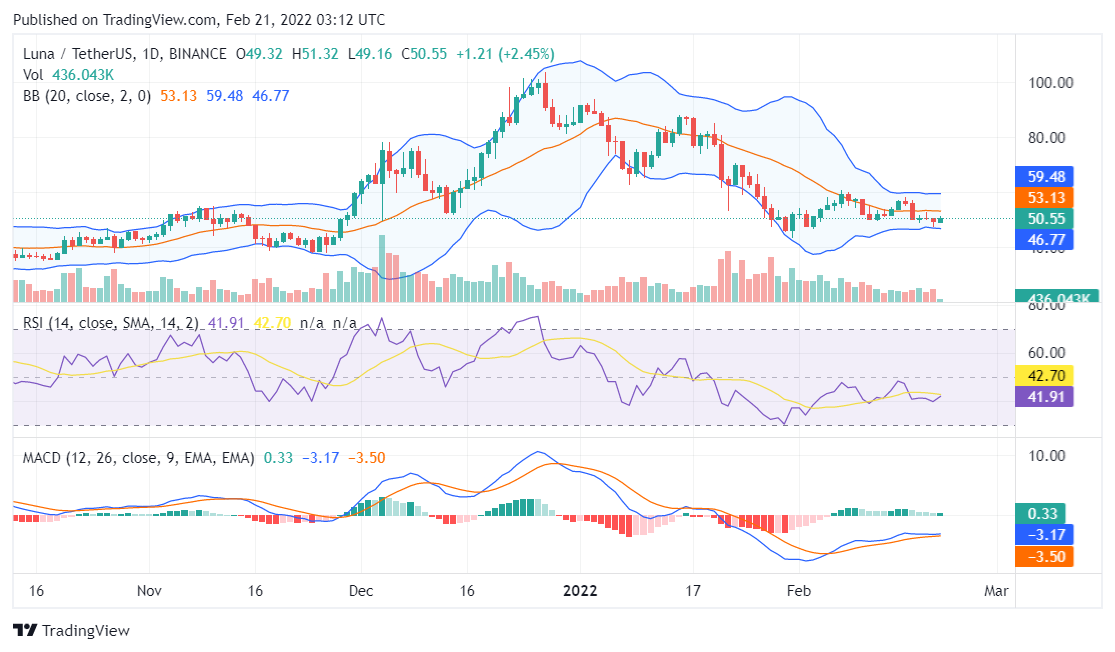
Task: Click the 2022 label on the time axis
Action: (x=578, y=589)
